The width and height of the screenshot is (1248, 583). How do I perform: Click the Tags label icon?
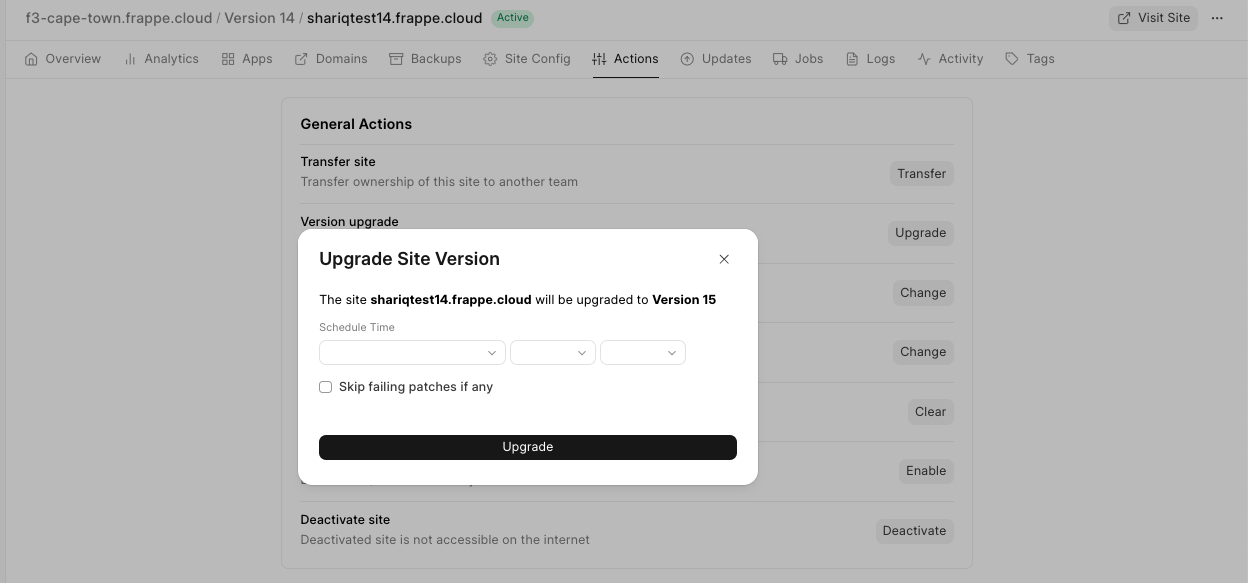coord(1012,59)
